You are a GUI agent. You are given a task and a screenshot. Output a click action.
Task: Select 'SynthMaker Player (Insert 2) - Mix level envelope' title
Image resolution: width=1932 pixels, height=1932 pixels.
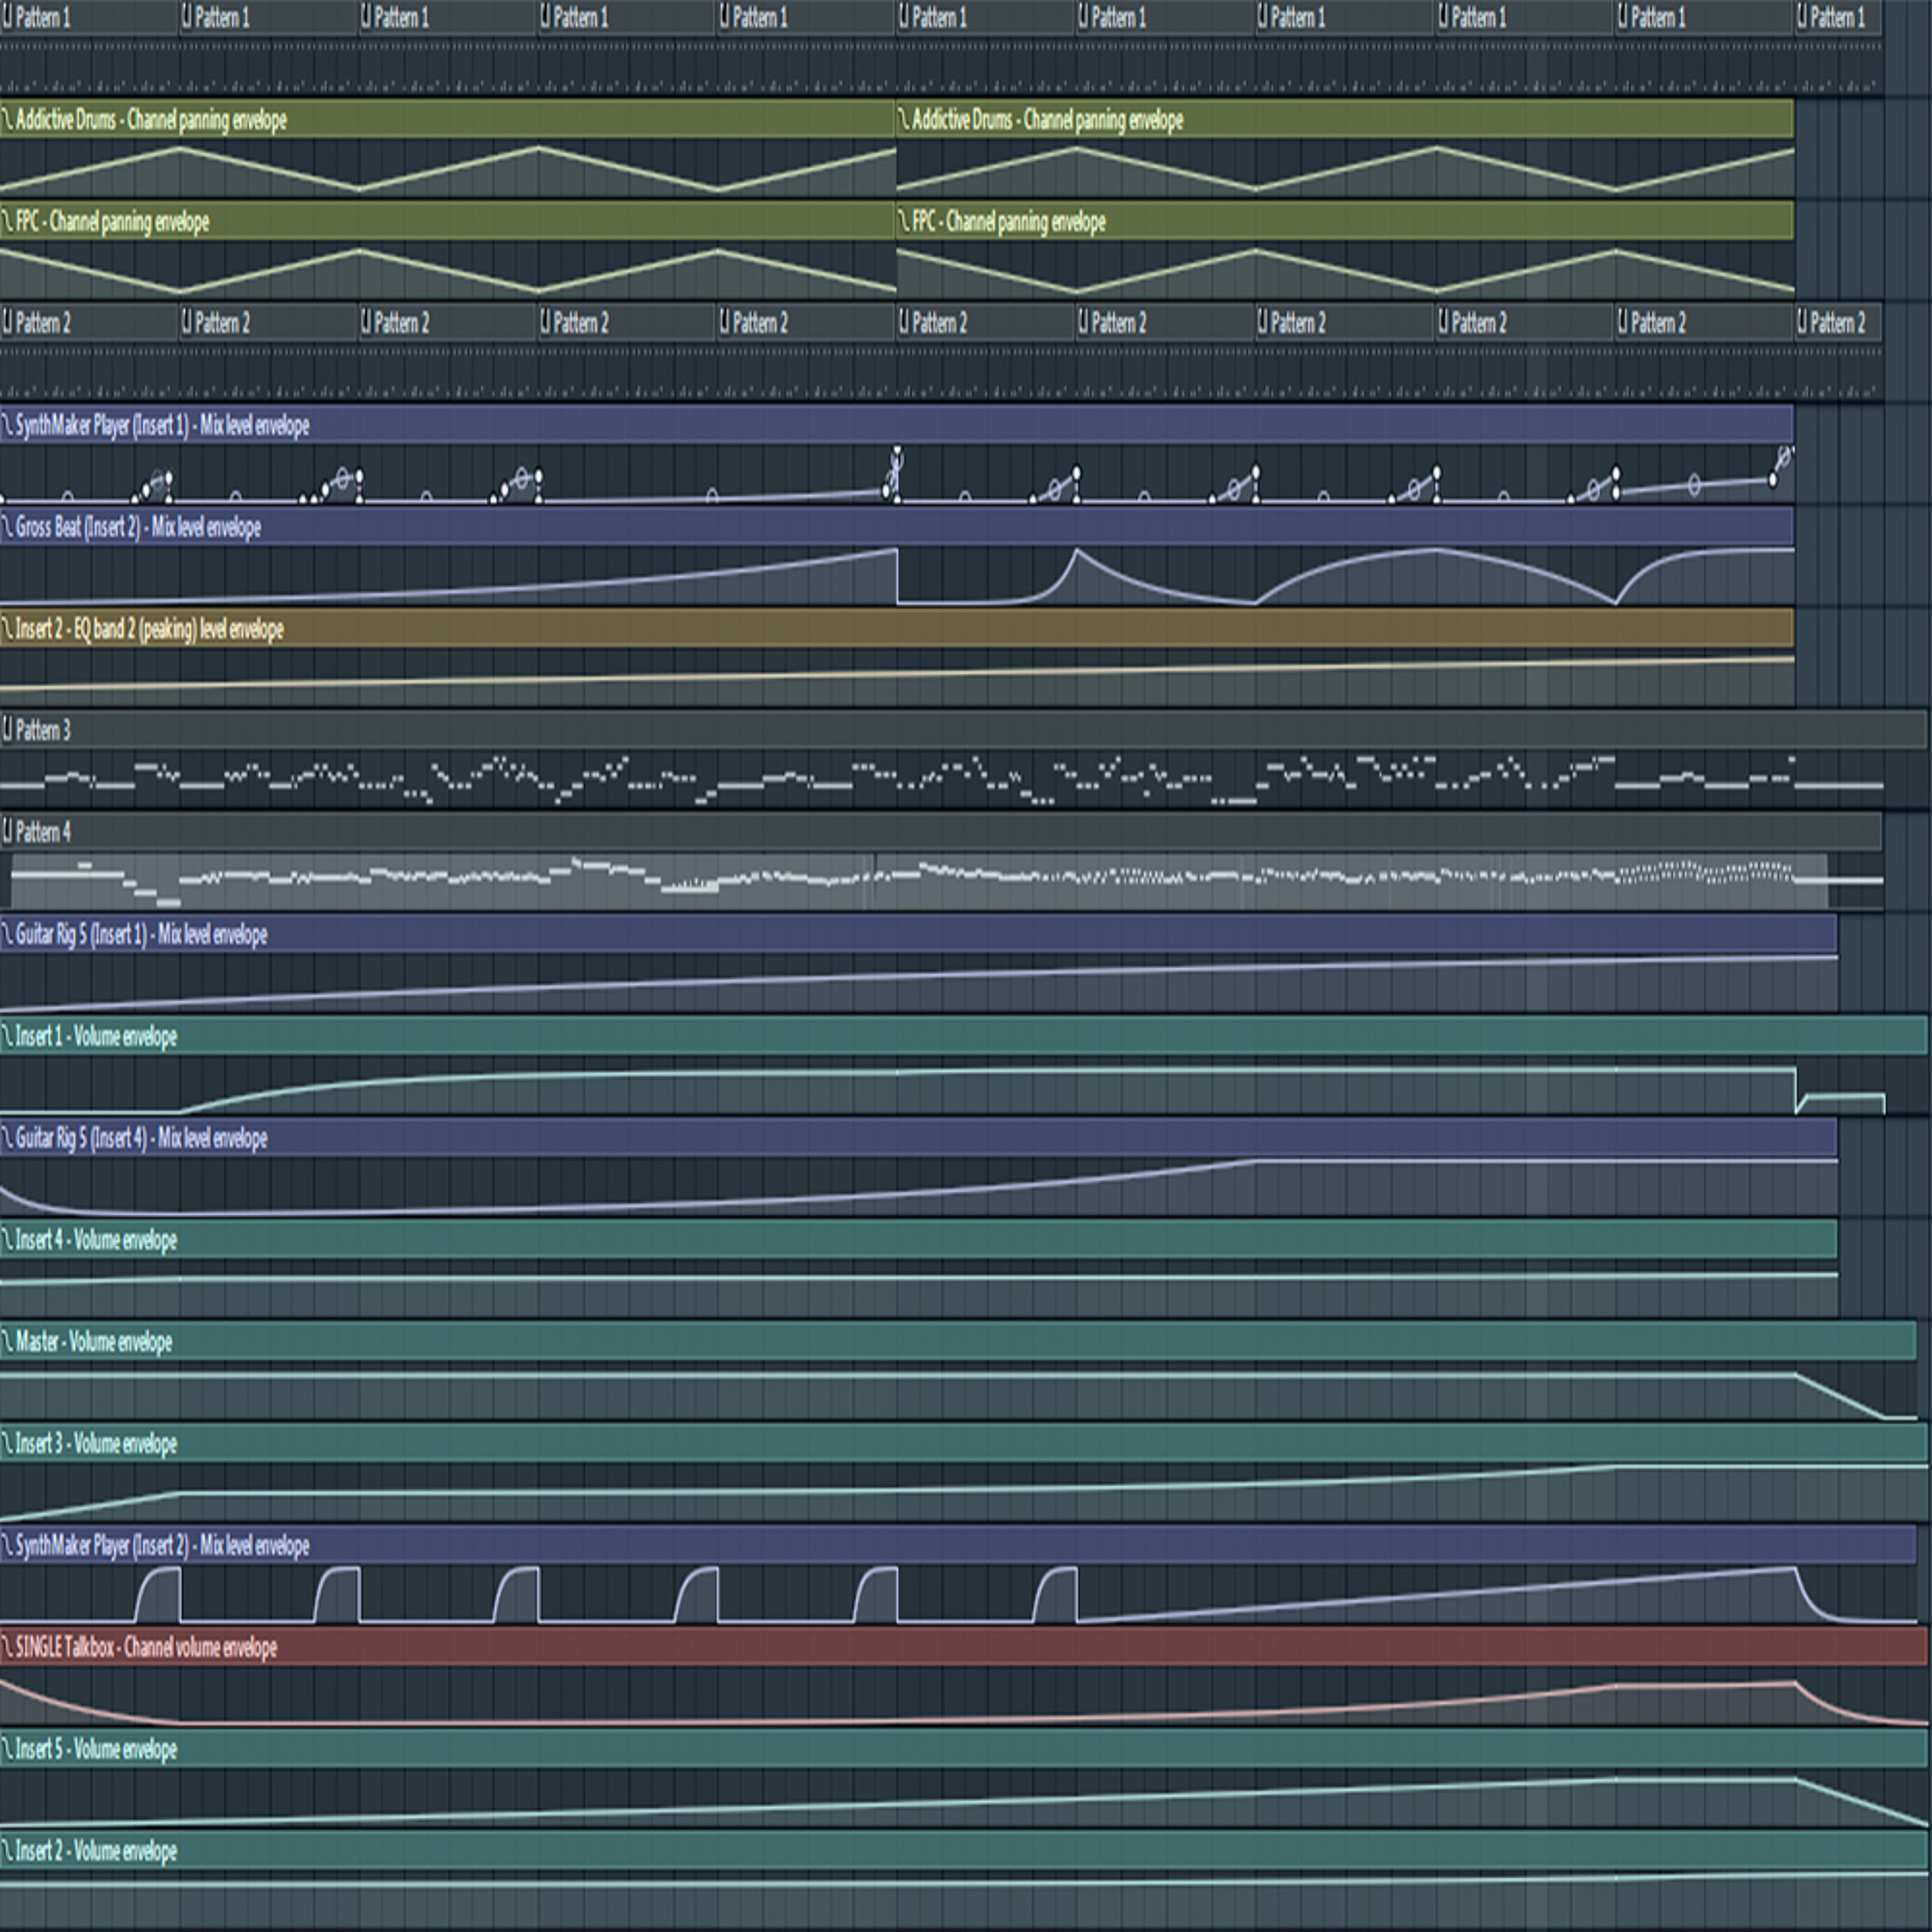162,1546
